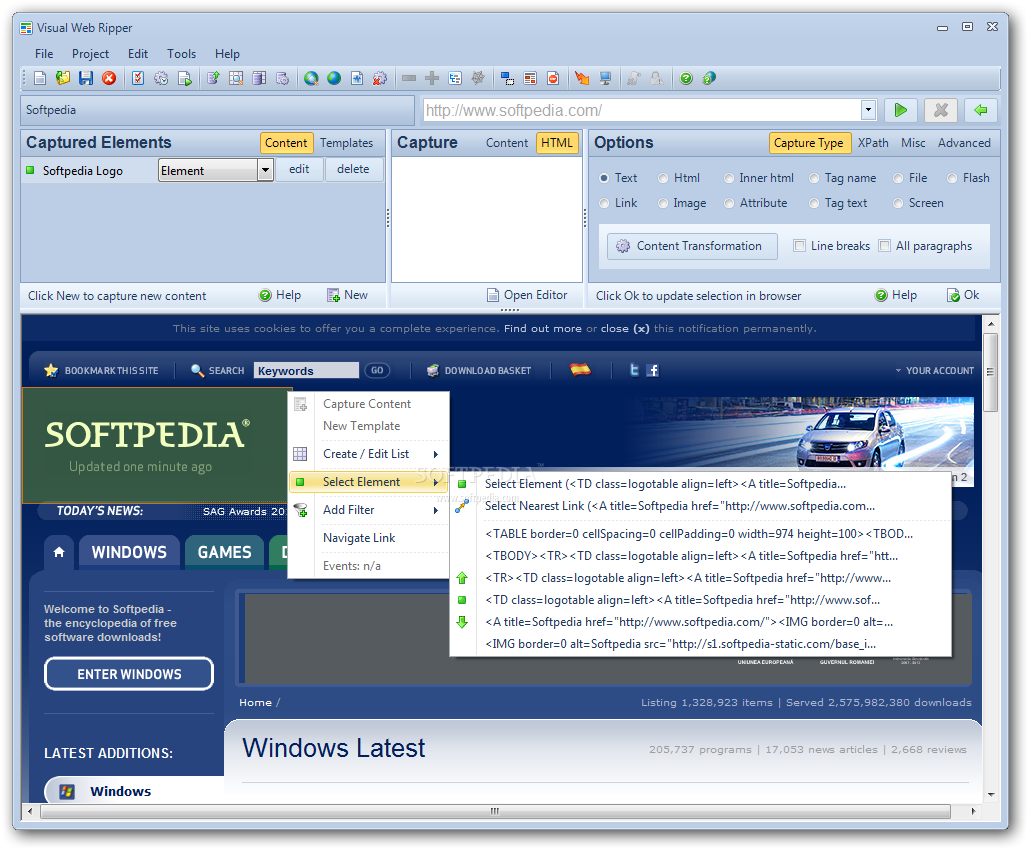Click the green back arrow navigation button
This screenshot has width=1029, height=850.
(980, 110)
